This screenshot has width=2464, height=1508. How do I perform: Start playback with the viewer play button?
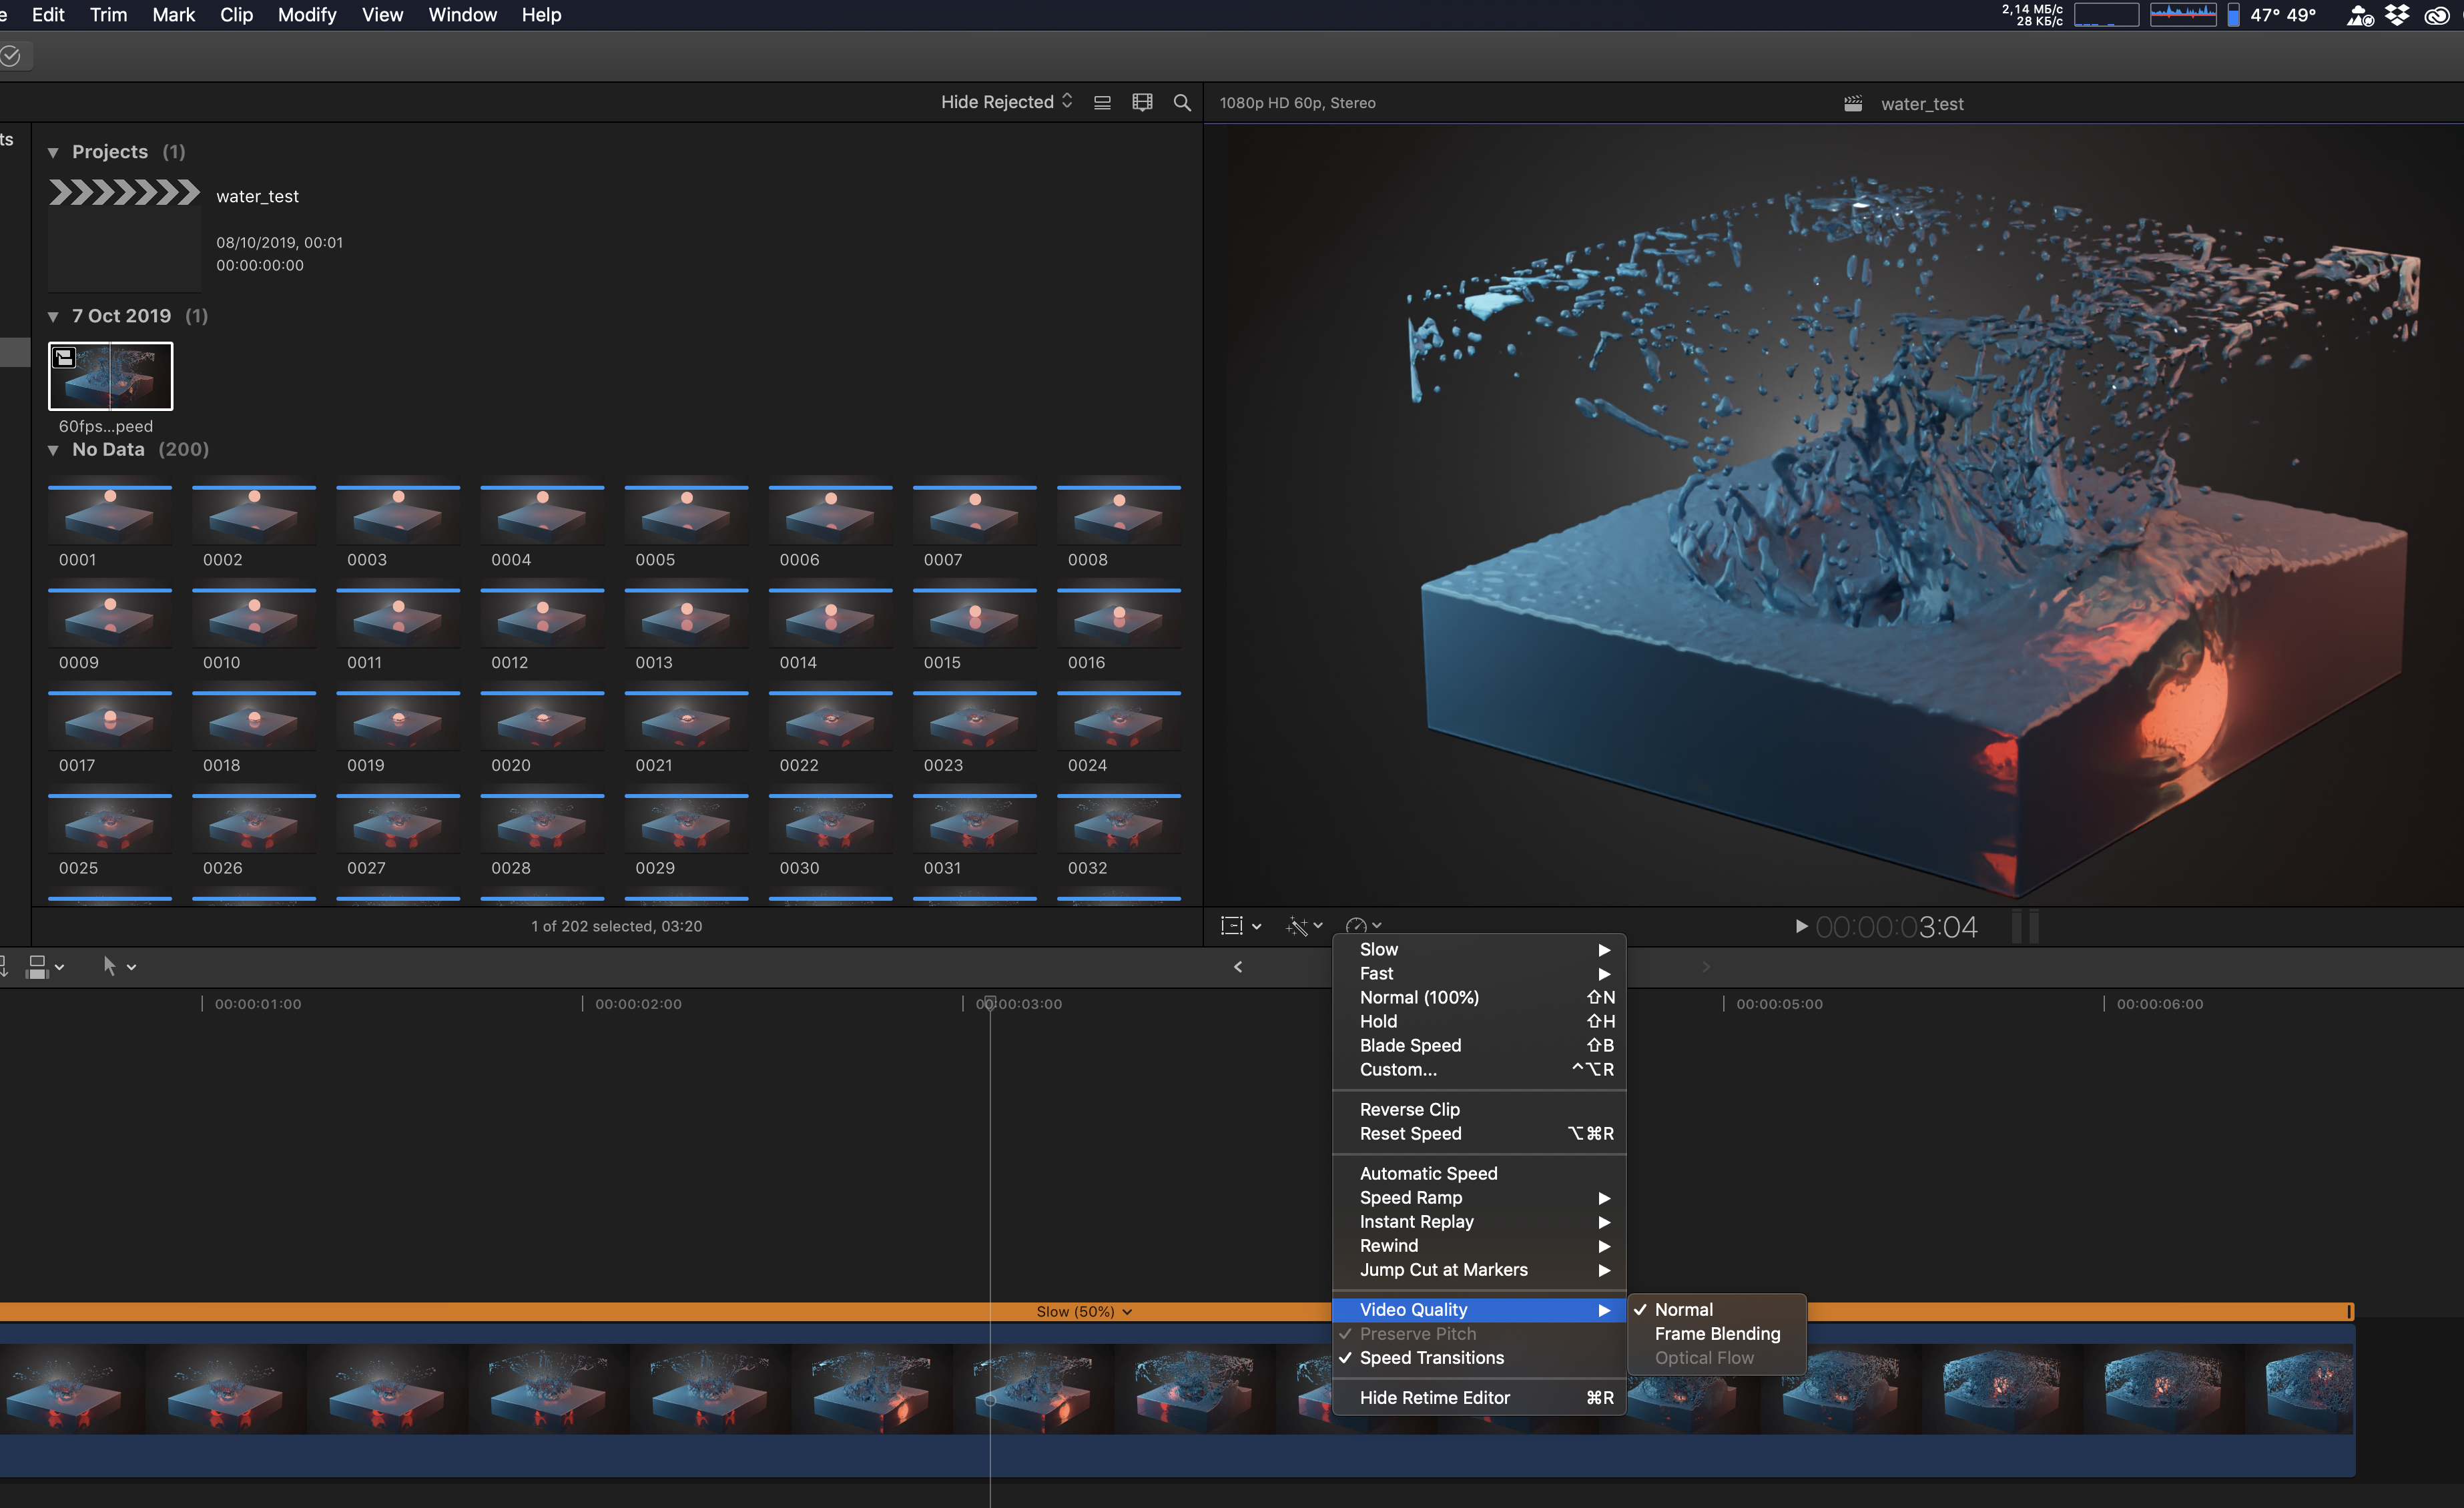pos(1801,926)
